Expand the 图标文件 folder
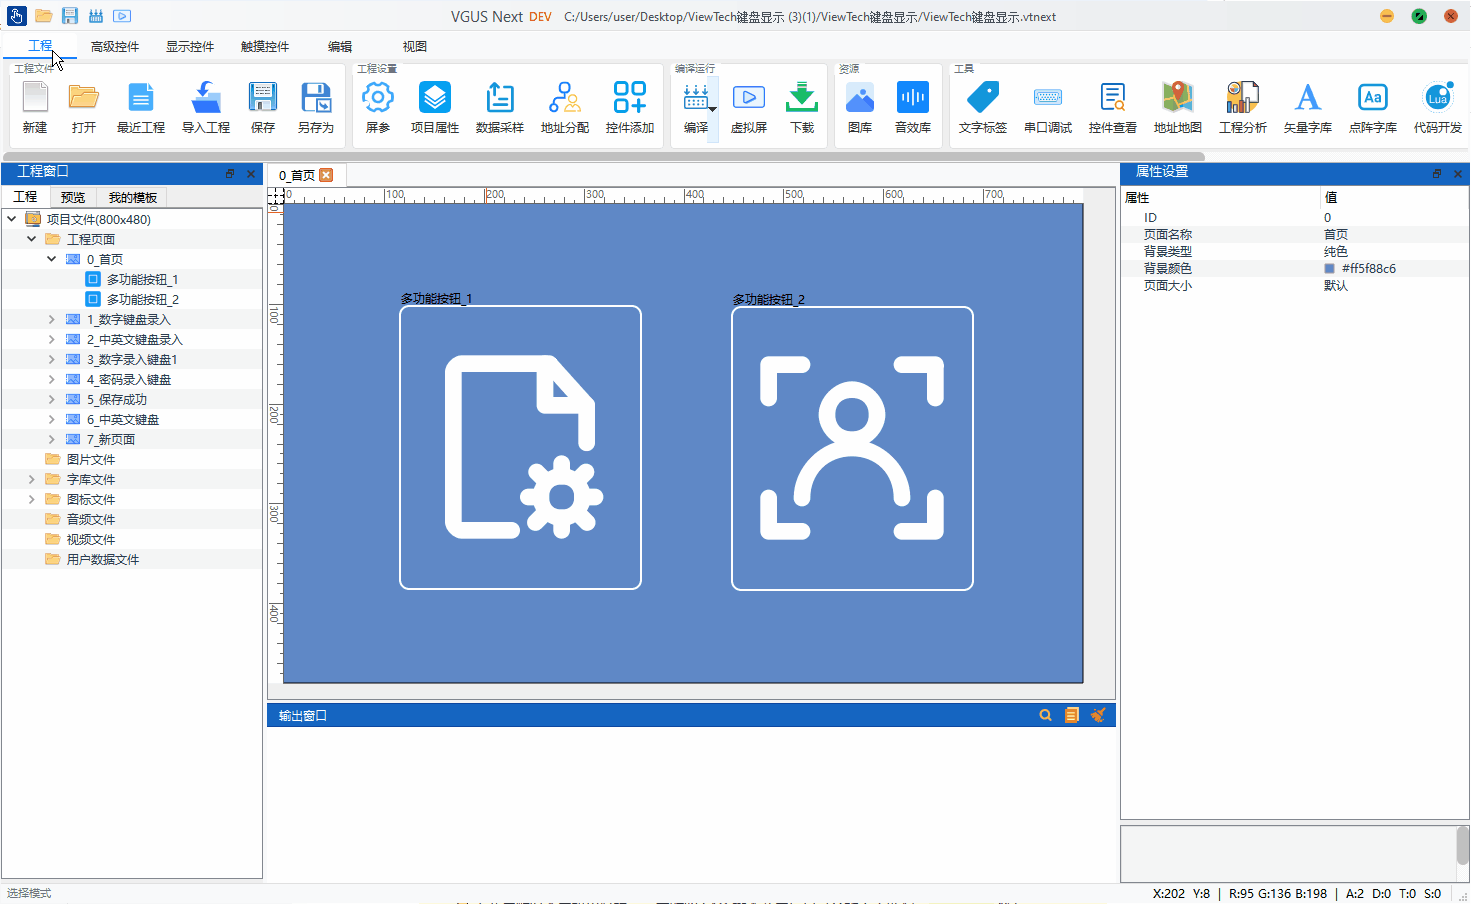Screen dimensions: 1471x904 (x=32, y=499)
